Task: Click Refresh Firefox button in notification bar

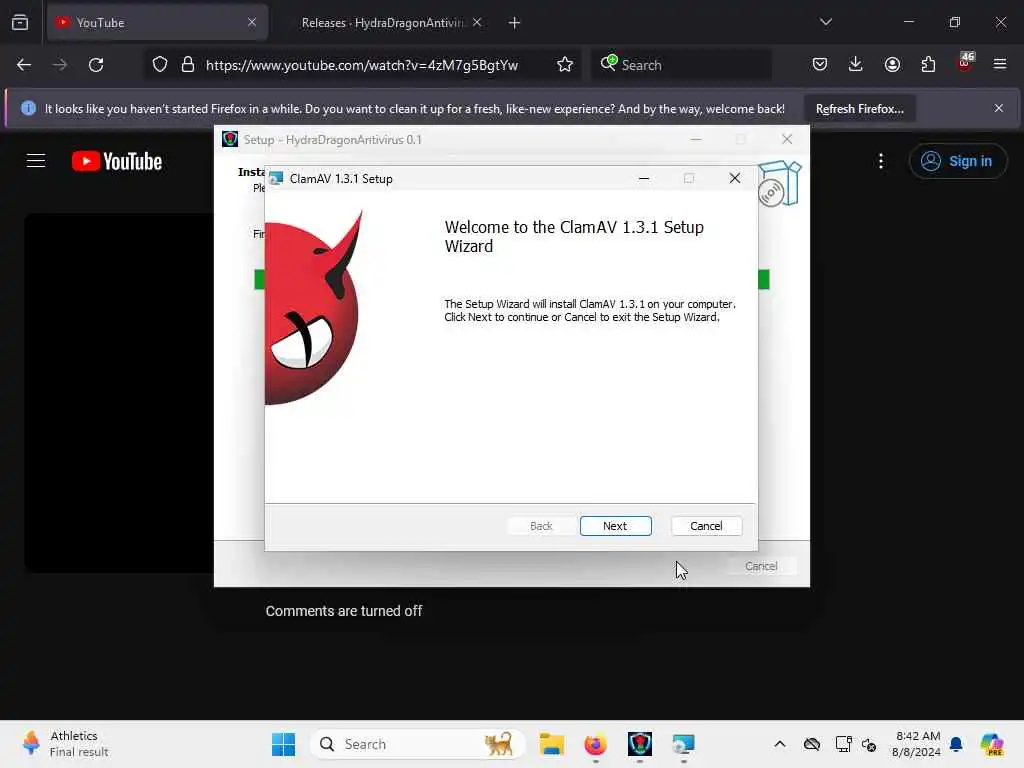Action: (x=859, y=108)
